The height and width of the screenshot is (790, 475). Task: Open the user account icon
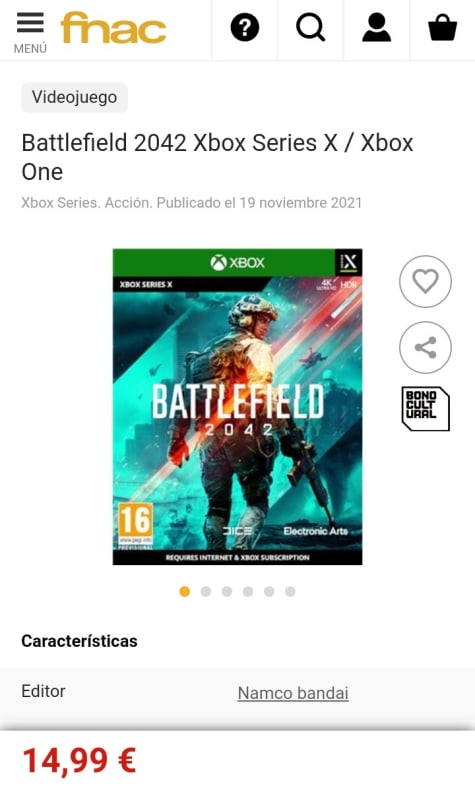(x=376, y=28)
